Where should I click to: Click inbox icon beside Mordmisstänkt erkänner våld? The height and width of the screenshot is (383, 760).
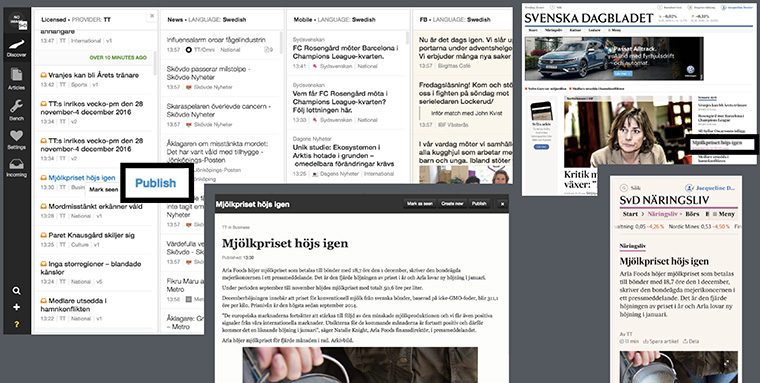(43, 206)
